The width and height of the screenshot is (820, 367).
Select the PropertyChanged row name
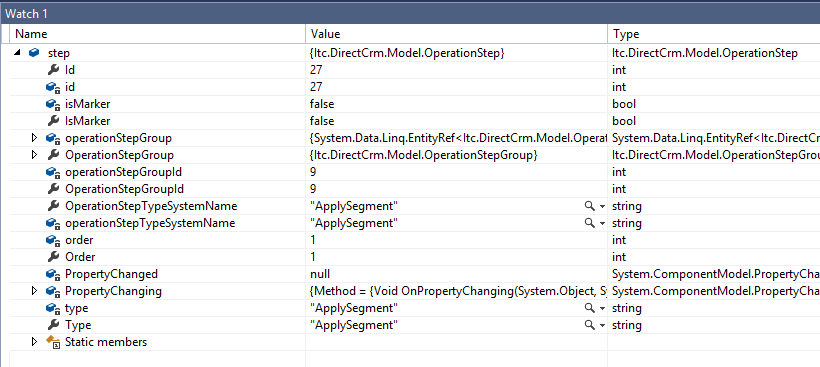pos(111,274)
